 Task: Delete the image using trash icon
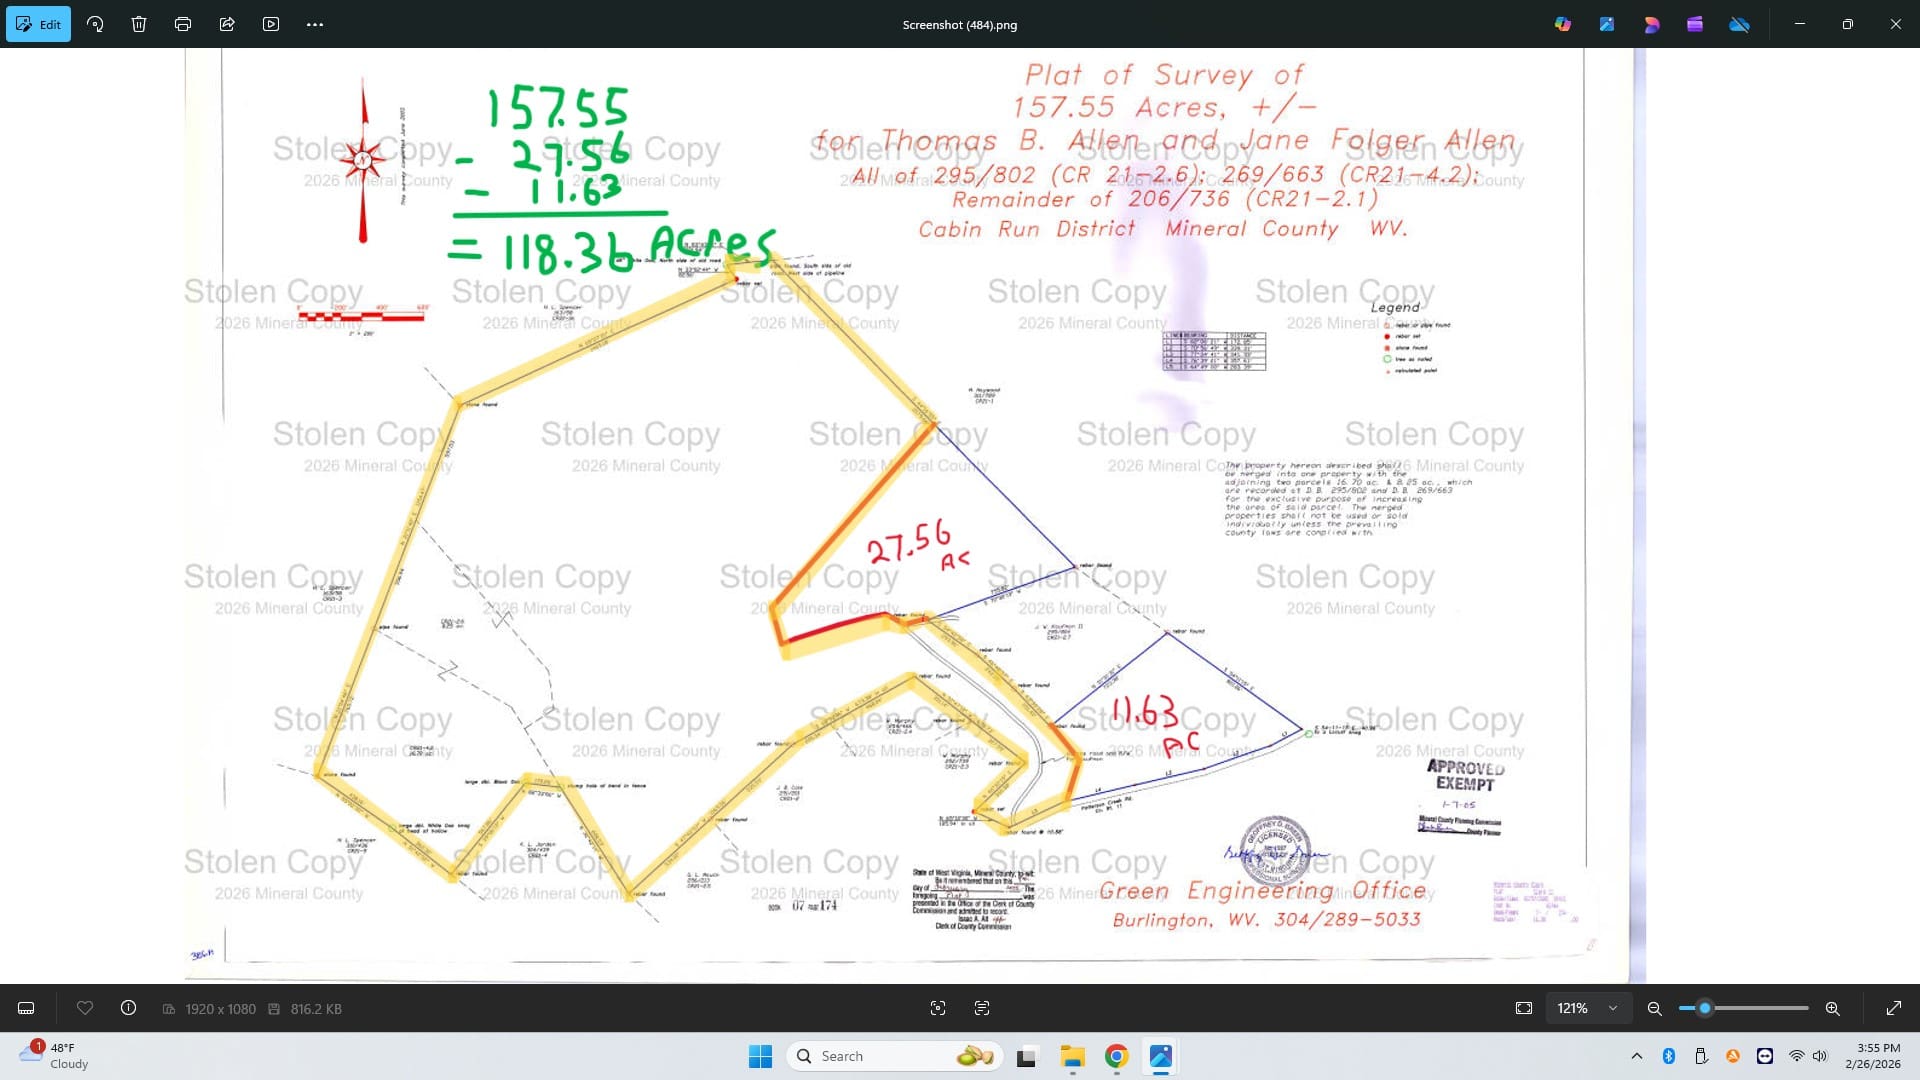coord(139,24)
